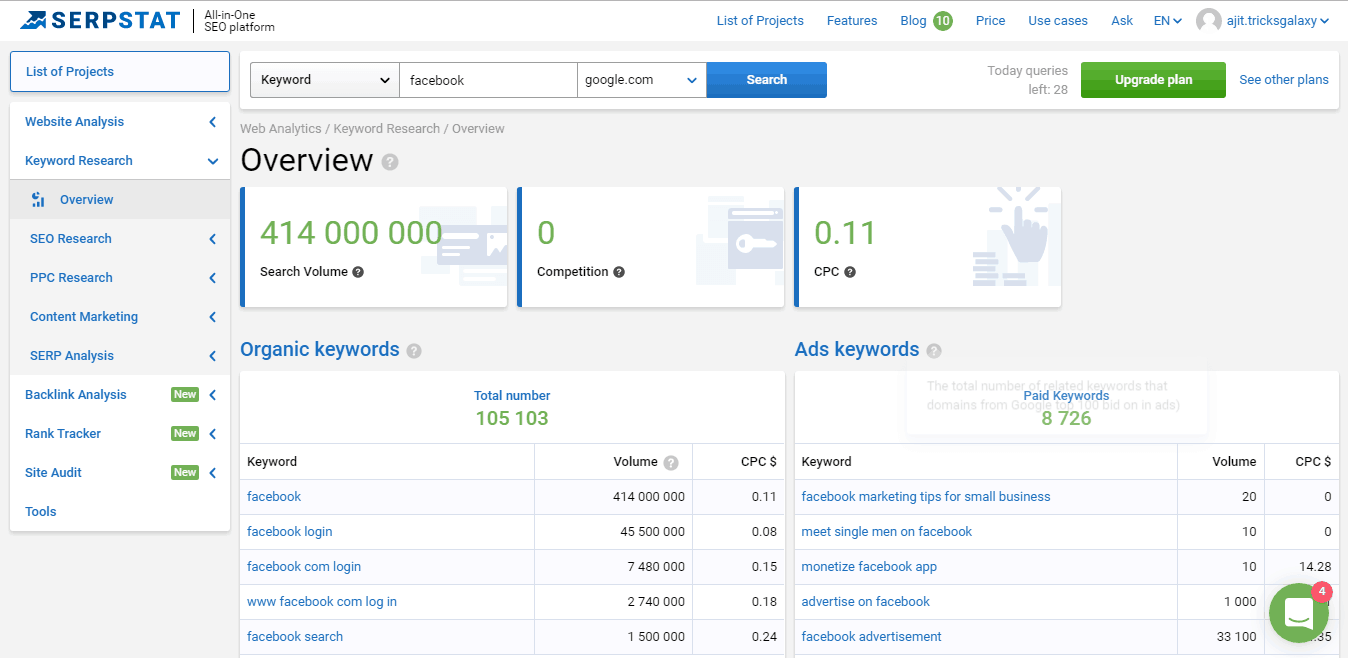Click the Overview sidebar icon
The image size is (1348, 658).
click(x=38, y=200)
